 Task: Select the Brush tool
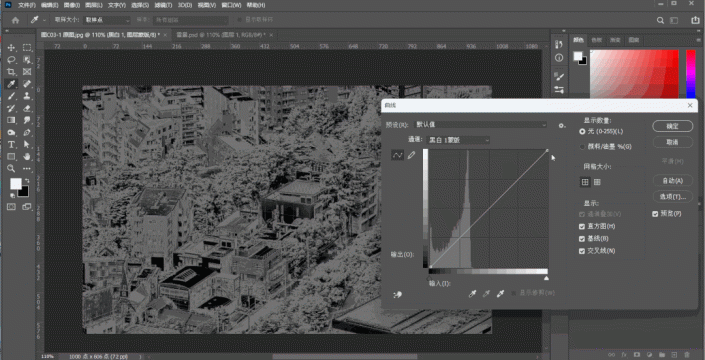click(x=11, y=96)
